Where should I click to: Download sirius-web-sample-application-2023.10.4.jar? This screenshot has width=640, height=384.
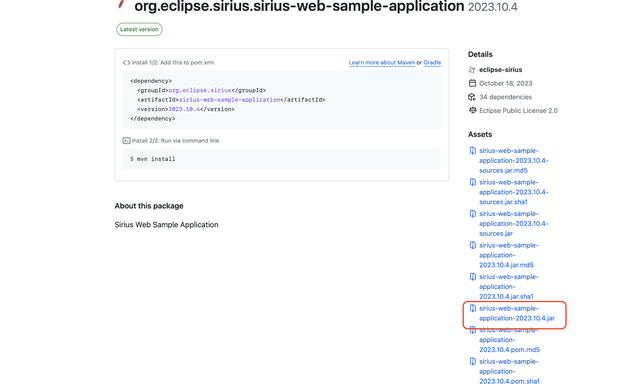[x=517, y=313]
